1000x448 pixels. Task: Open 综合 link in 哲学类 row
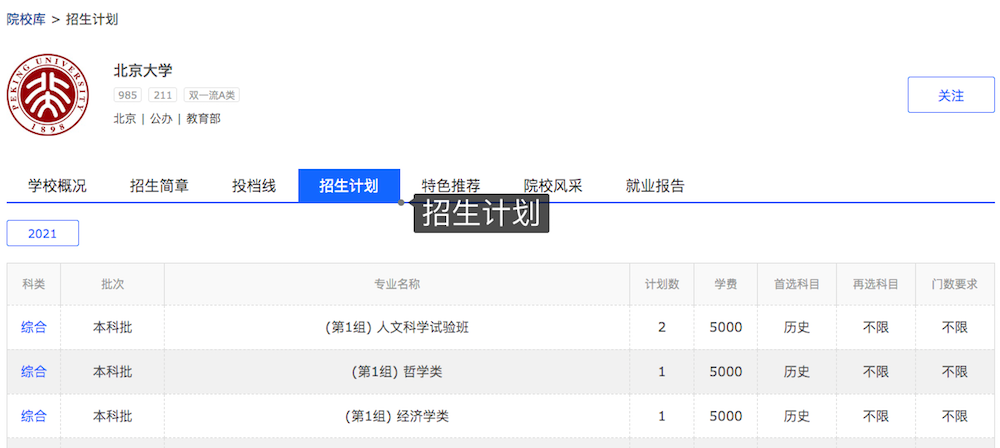click(34, 372)
